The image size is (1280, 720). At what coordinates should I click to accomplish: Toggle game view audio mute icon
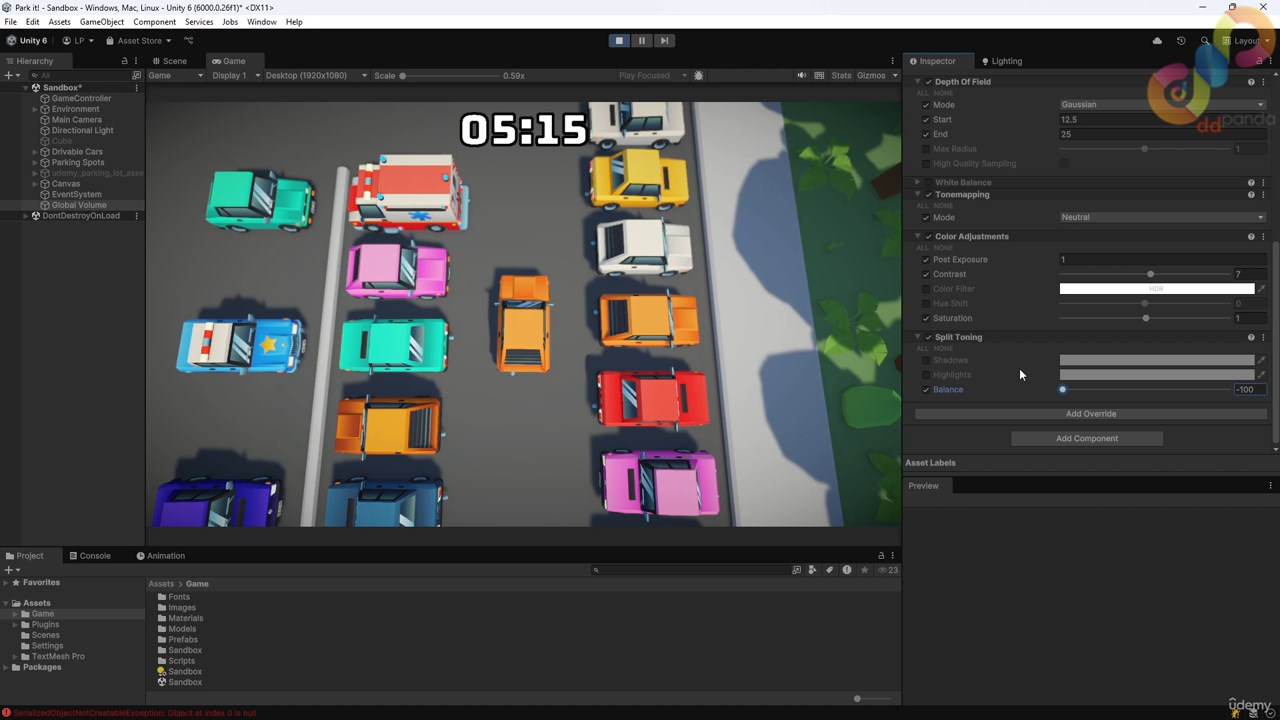pyautogui.click(x=801, y=76)
